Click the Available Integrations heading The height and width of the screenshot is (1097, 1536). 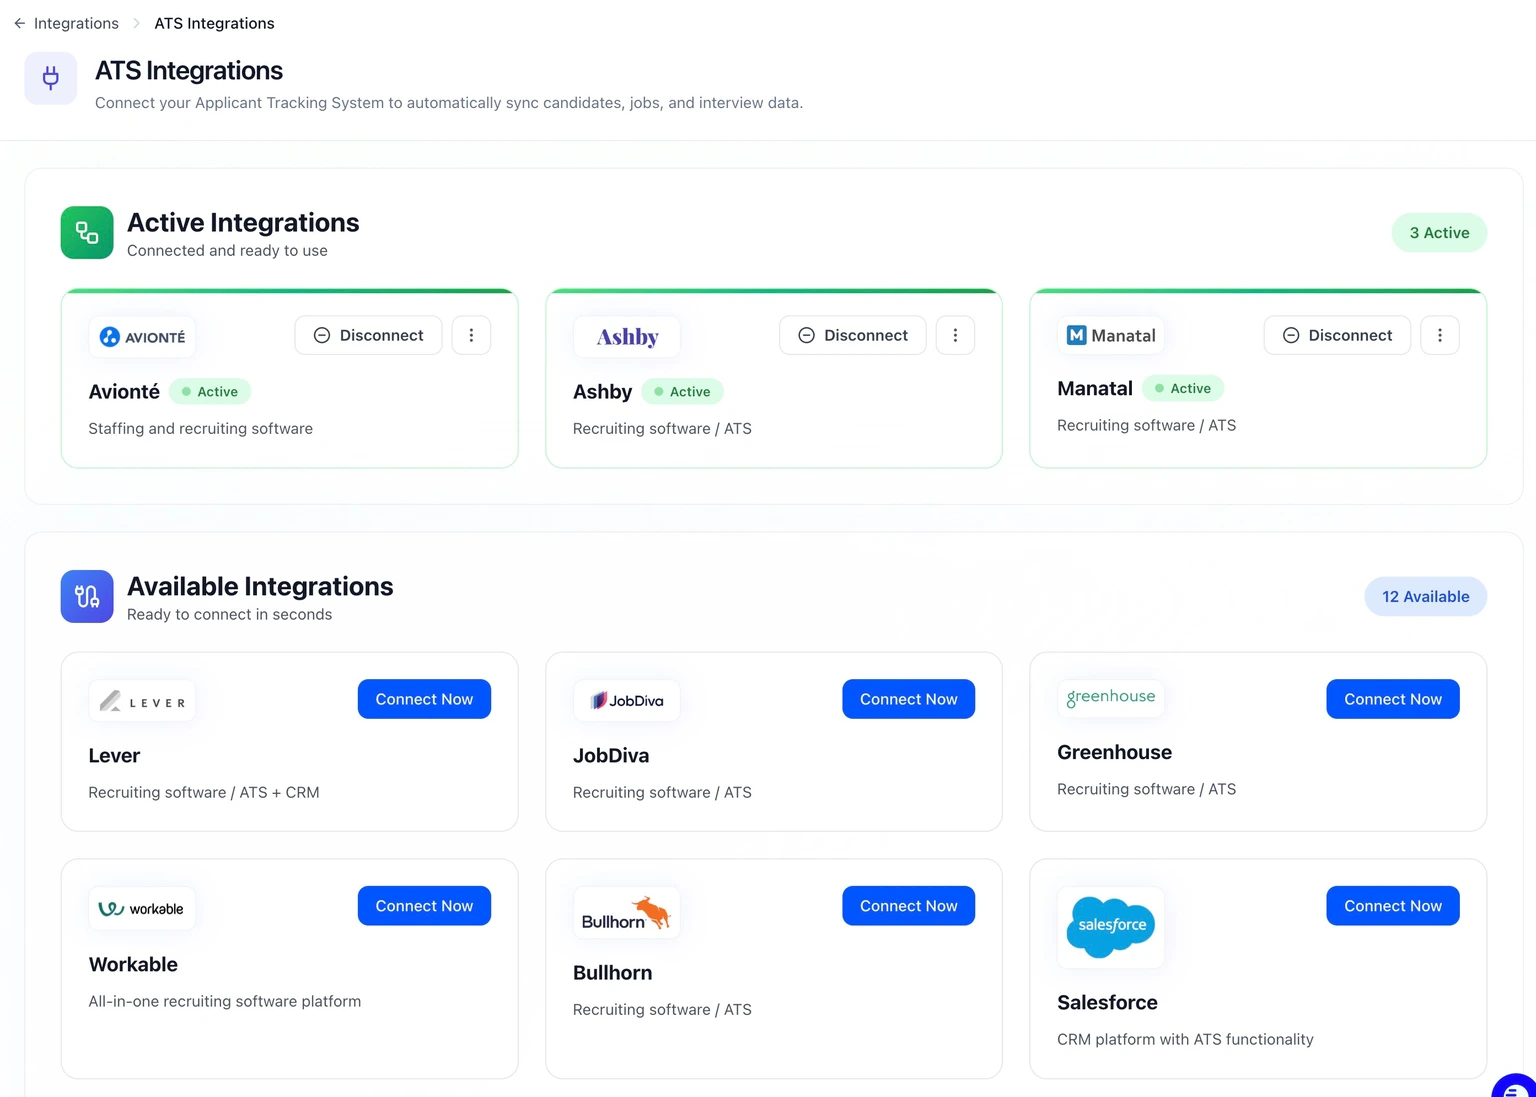tap(260, 587)
